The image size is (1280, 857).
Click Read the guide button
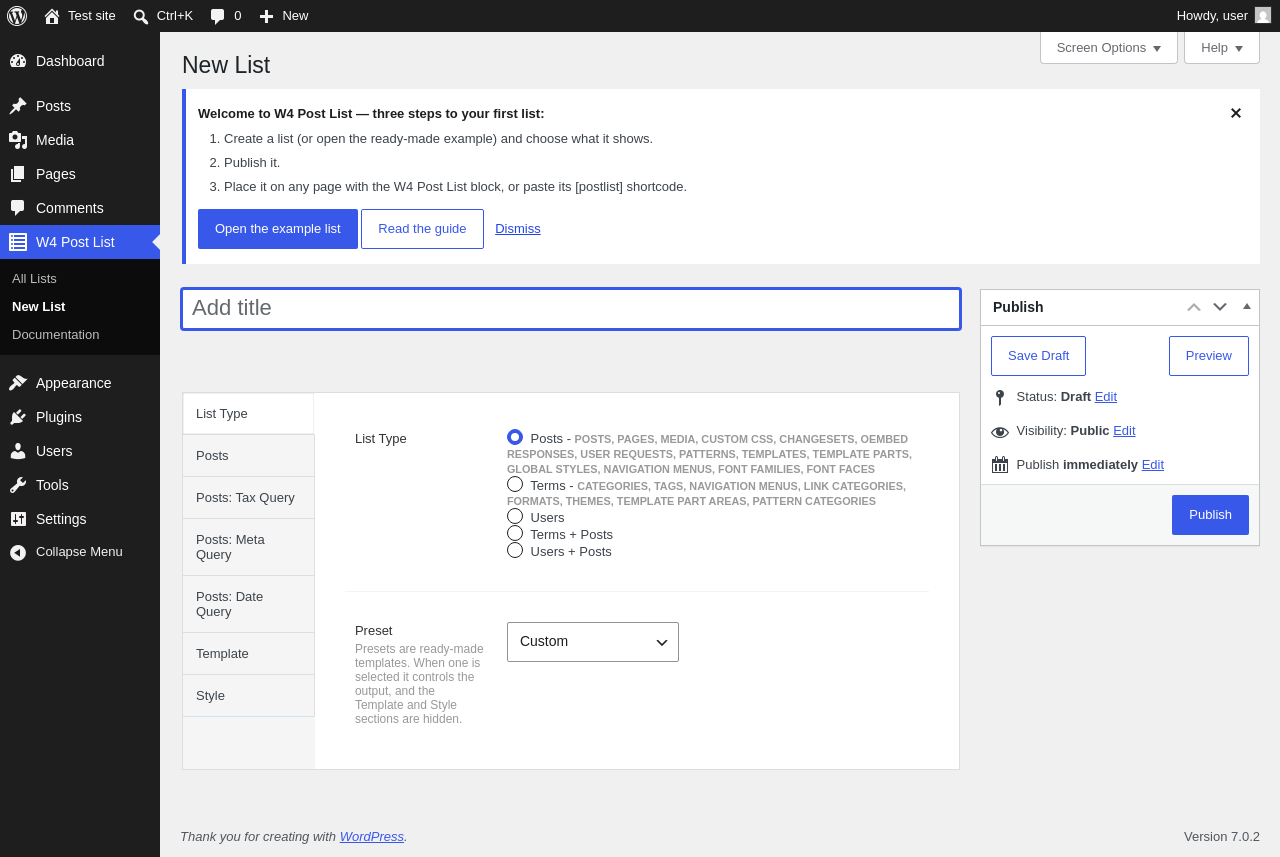tap(422, 229)
